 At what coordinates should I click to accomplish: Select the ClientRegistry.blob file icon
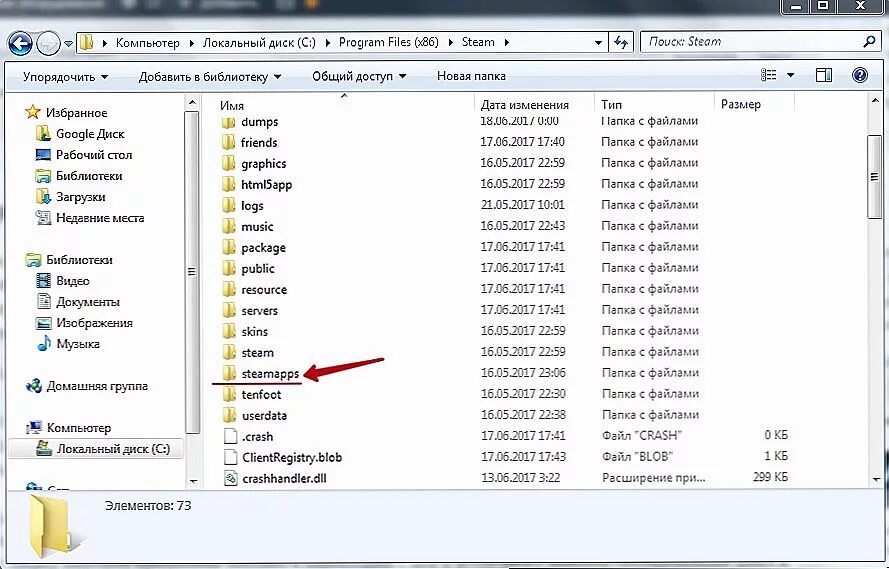pyautogui.click(x=230, y=457)
